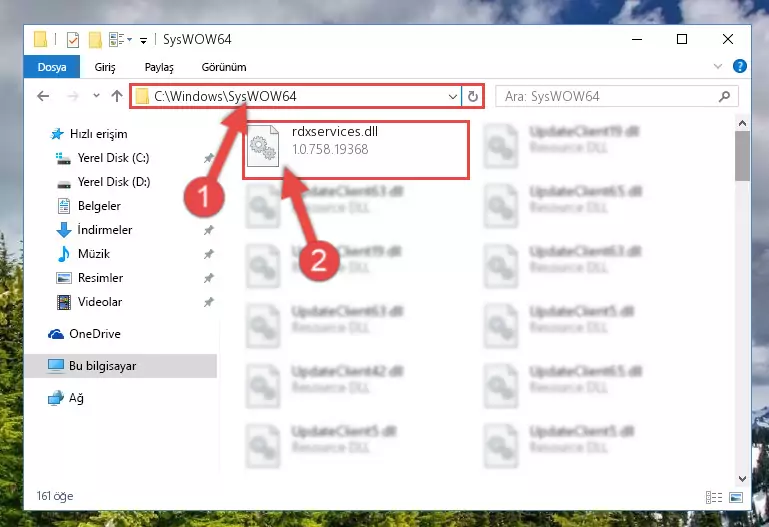Viewport: 769px width, 527px height.
Task: Click the pin icon beside Videolar
Action: 208,302
